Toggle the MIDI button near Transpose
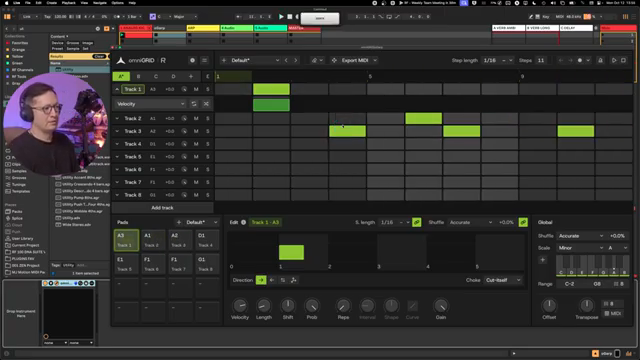 (613, 313)
